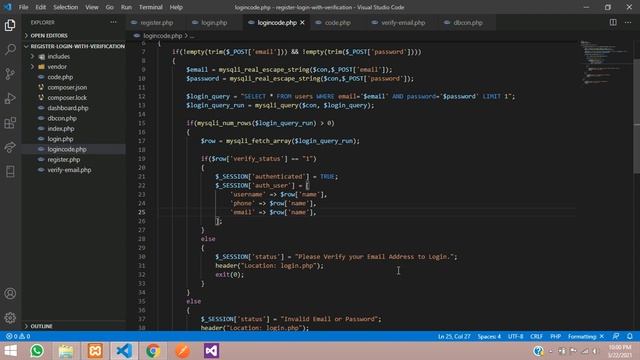Open the File menu
Screen dimensions: 640x360
23,7
